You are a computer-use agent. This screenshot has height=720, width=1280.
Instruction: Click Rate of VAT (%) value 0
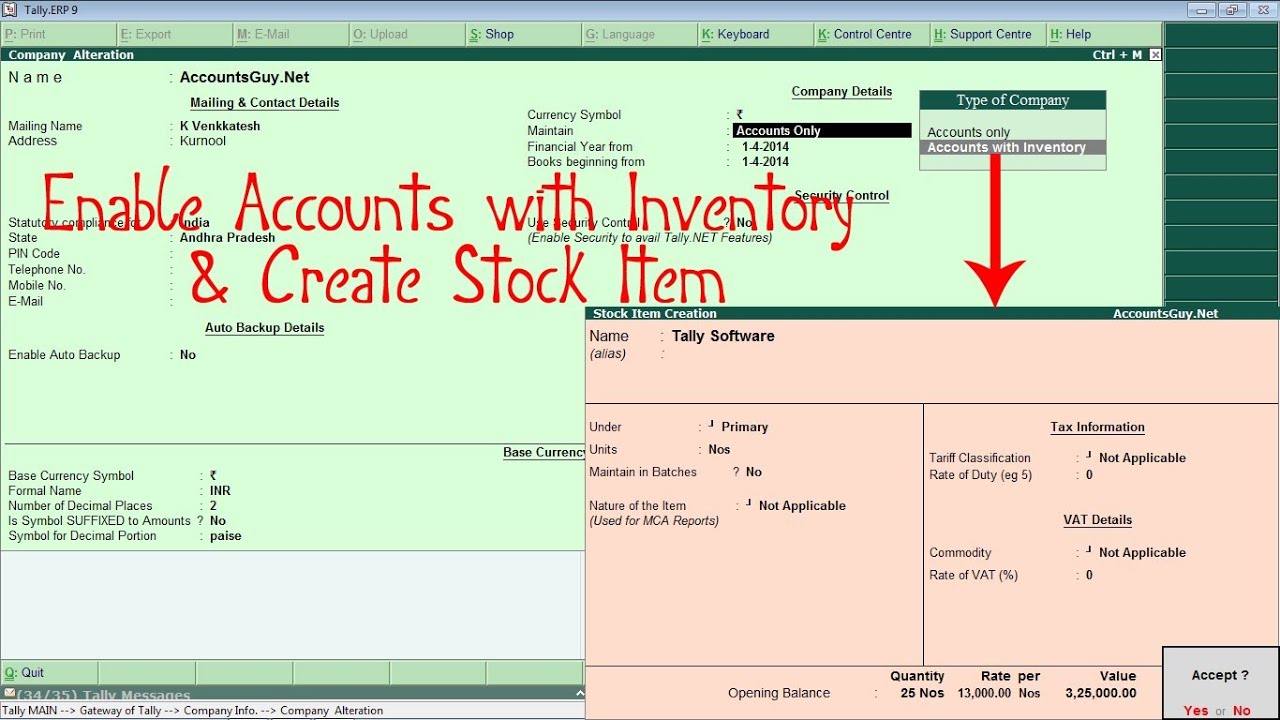pos(1089,575)
